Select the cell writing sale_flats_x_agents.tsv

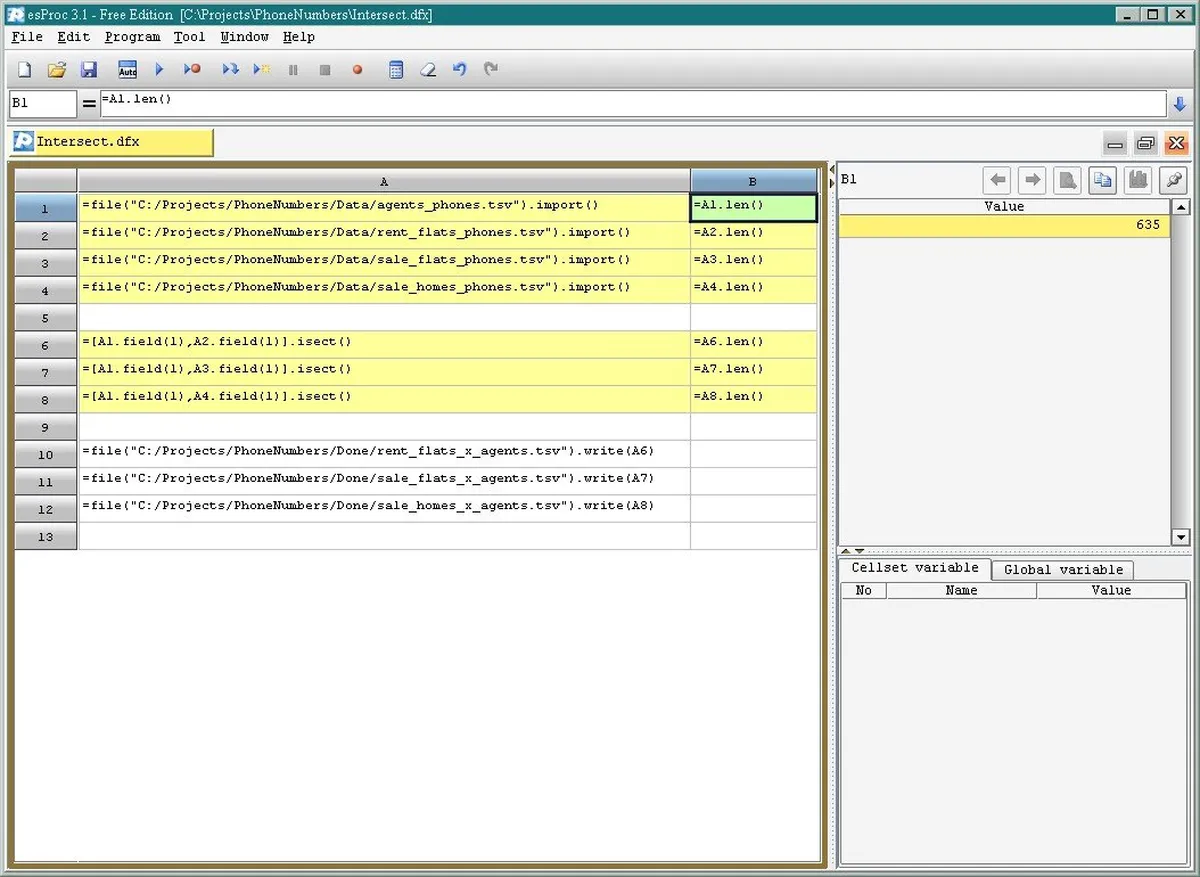click(x=384, y=481)
